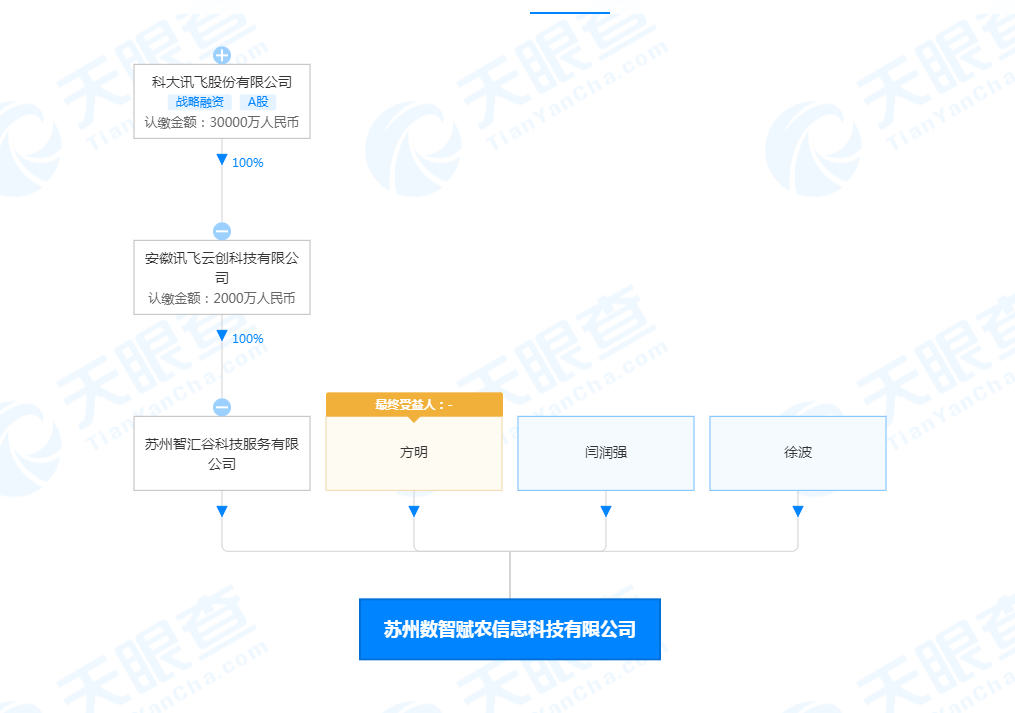The width and height of the screenshot is (1015, 713).
Task: Select shareholder 闫润强 card
Action: (x=606, y=453)
